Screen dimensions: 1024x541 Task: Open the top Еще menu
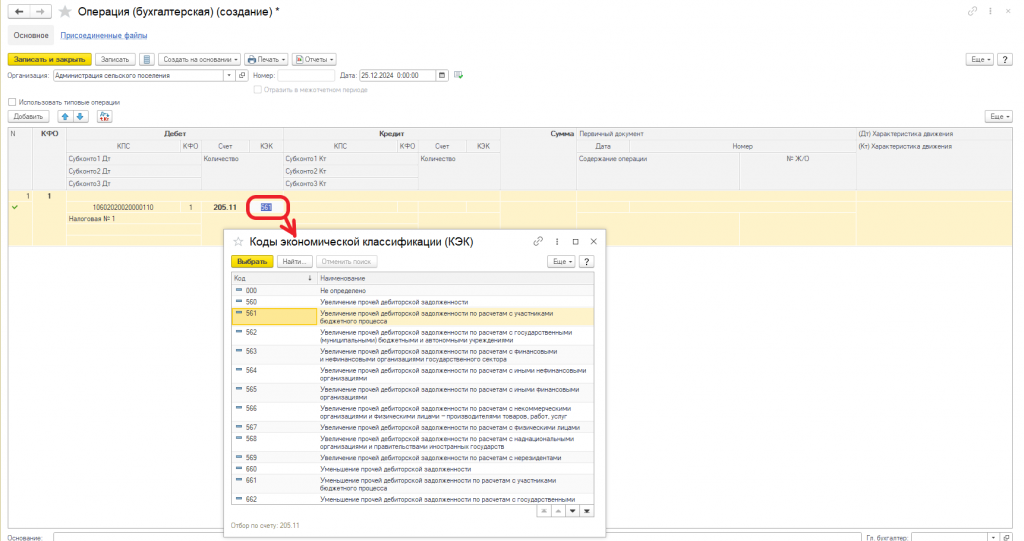980,59
